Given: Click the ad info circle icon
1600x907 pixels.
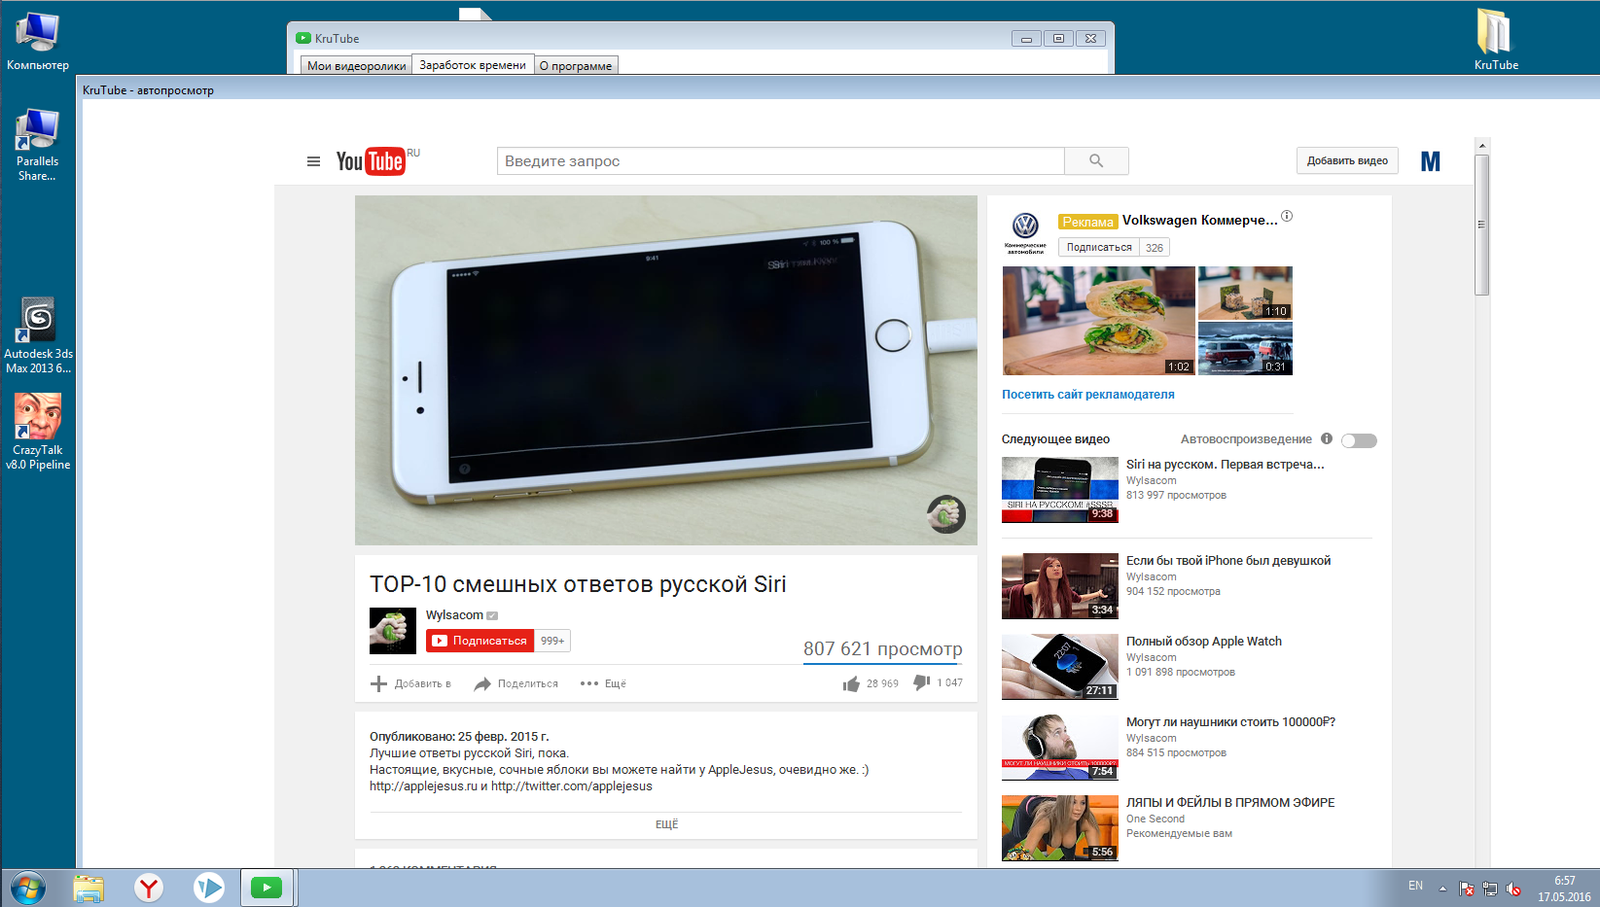Looking at the screenshot, I should coord(1287,216).
